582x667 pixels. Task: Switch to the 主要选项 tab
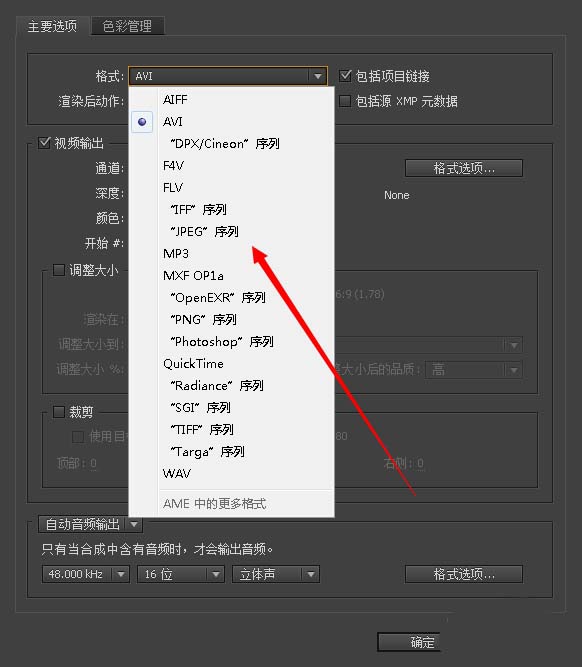point(53,26)
